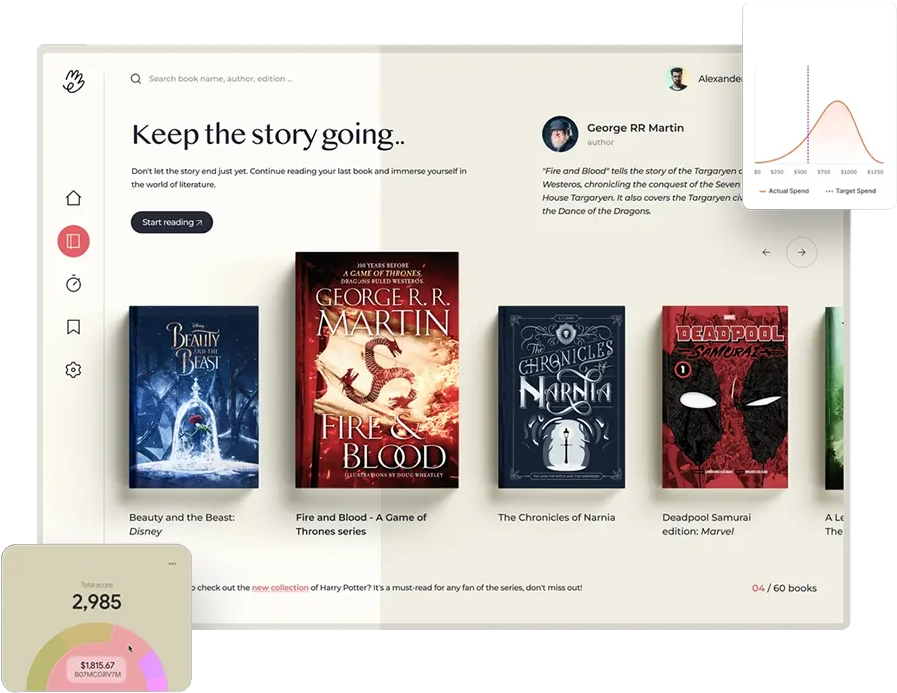Click the Actual Spend legend entry

(x=784, y=191)
